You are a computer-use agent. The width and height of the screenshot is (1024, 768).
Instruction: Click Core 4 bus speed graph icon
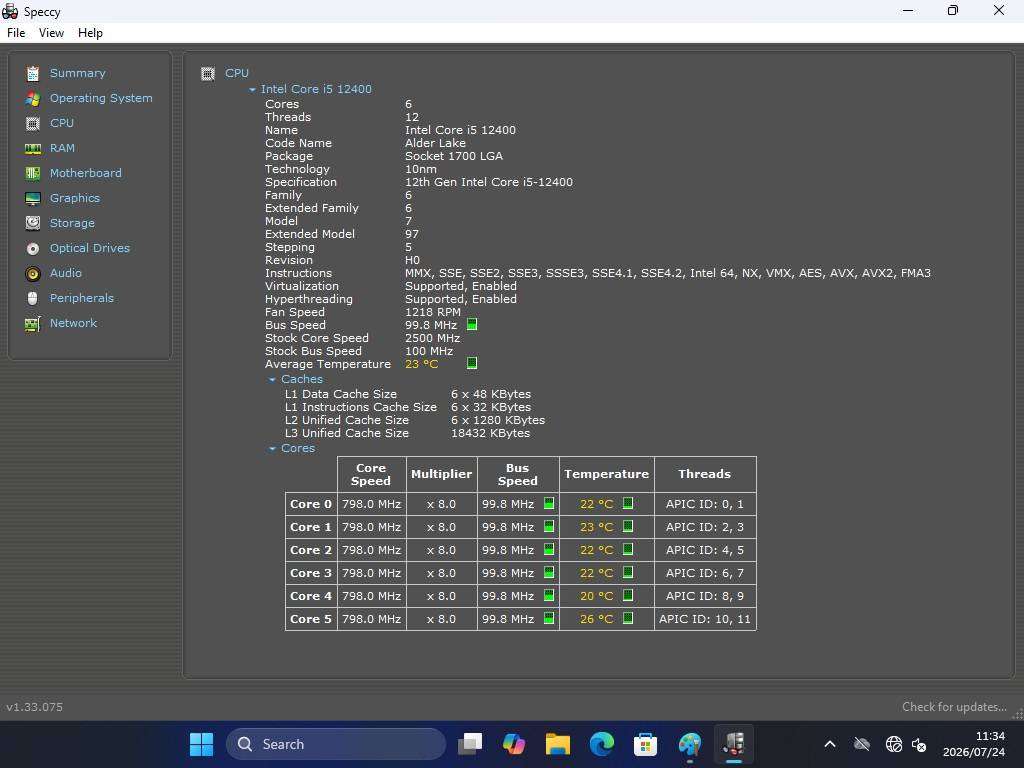[549, 595]
